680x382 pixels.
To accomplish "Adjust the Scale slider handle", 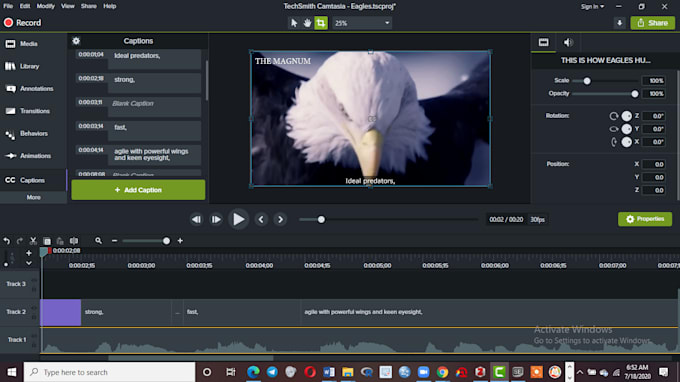I will (x=587, y=81).
